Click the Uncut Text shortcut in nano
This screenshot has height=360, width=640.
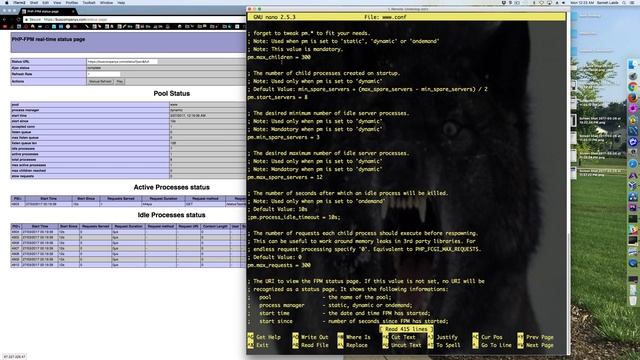pos(402,345)
